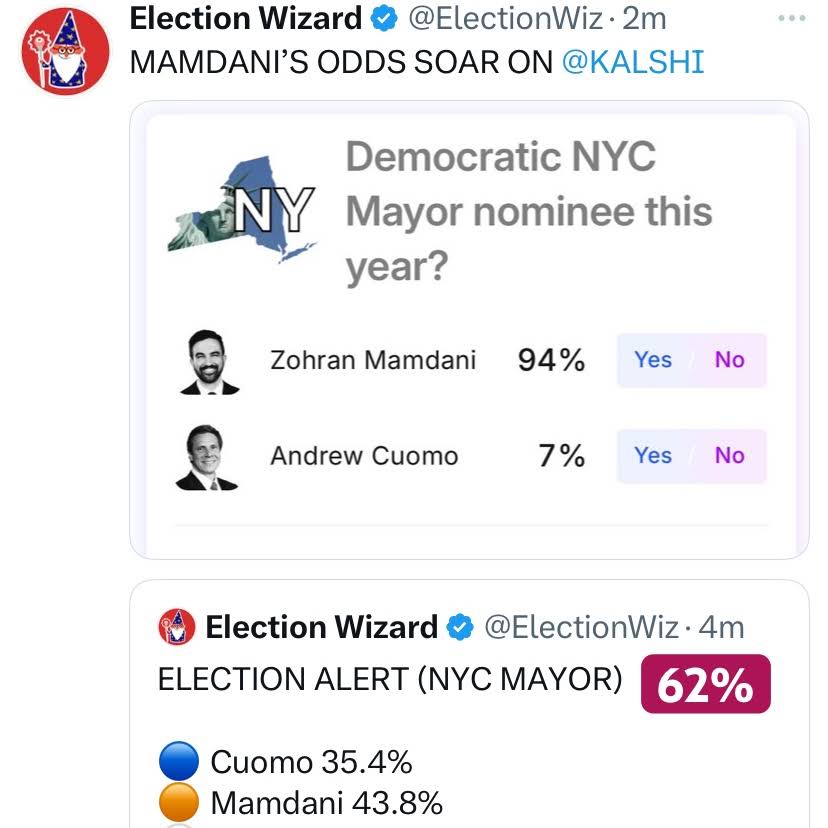Select No for Andrew Cuomo
This screenshot has height=828, width=828.
tap(730, 456)
